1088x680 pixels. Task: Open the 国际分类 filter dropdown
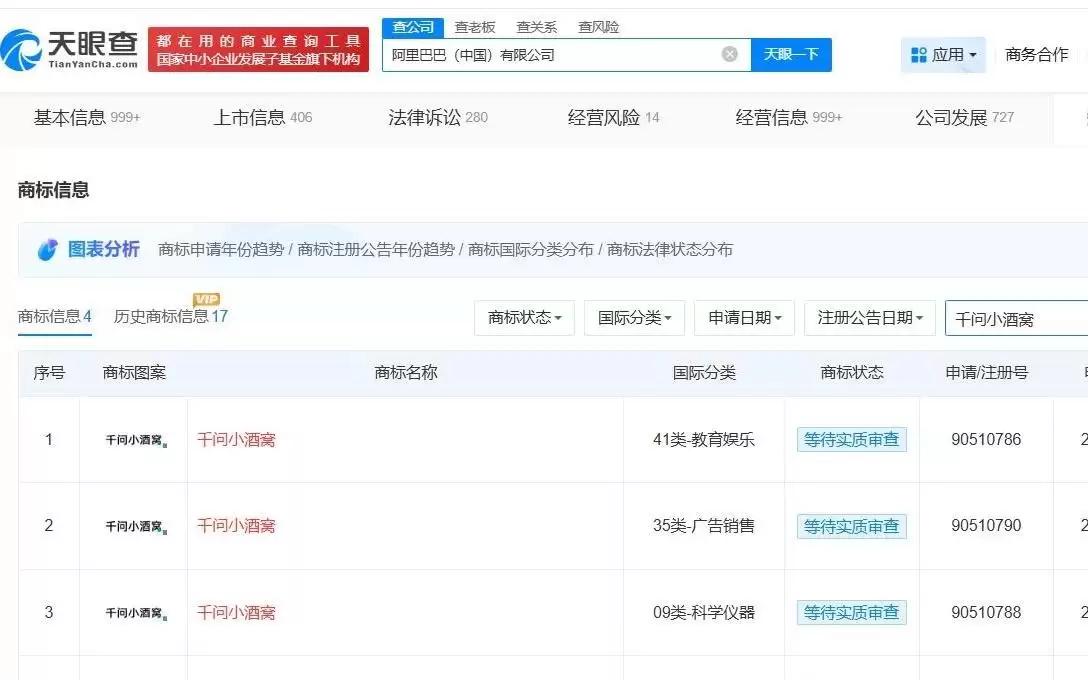[x=634, y=317]
